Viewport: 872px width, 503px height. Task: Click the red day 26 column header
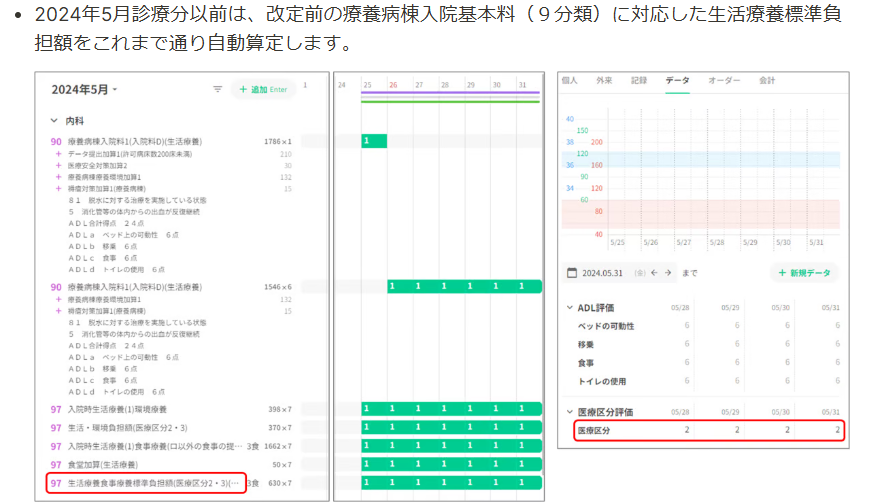tap(393, 85)
